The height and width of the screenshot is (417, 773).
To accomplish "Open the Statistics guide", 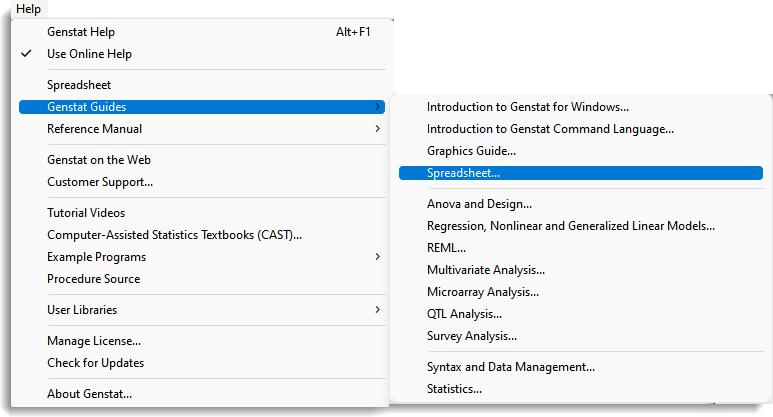I will pos(581,389).
